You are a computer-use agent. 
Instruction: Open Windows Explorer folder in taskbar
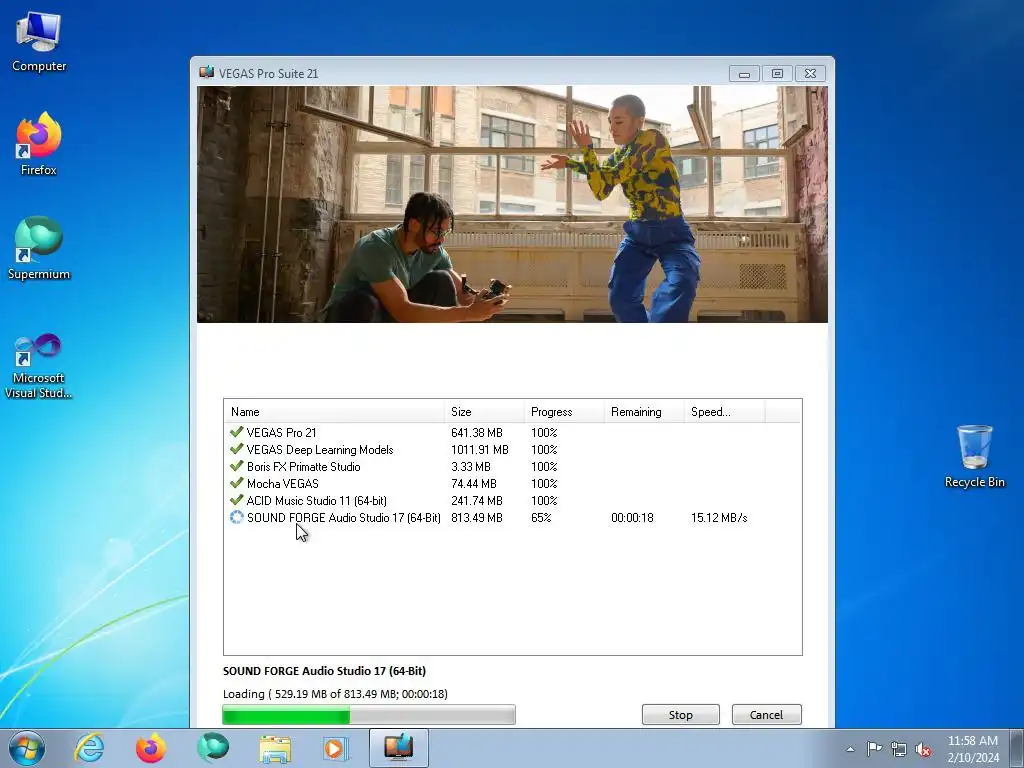click(275, 748)
